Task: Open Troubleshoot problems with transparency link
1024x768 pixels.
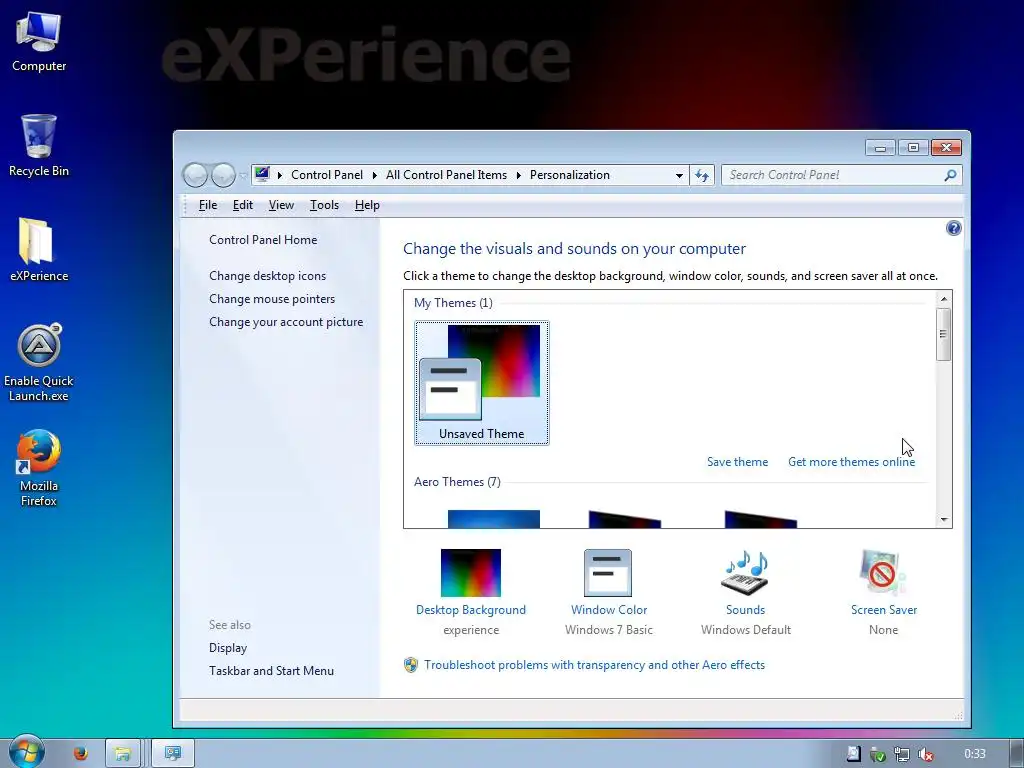Action: (x=594, y=665)
